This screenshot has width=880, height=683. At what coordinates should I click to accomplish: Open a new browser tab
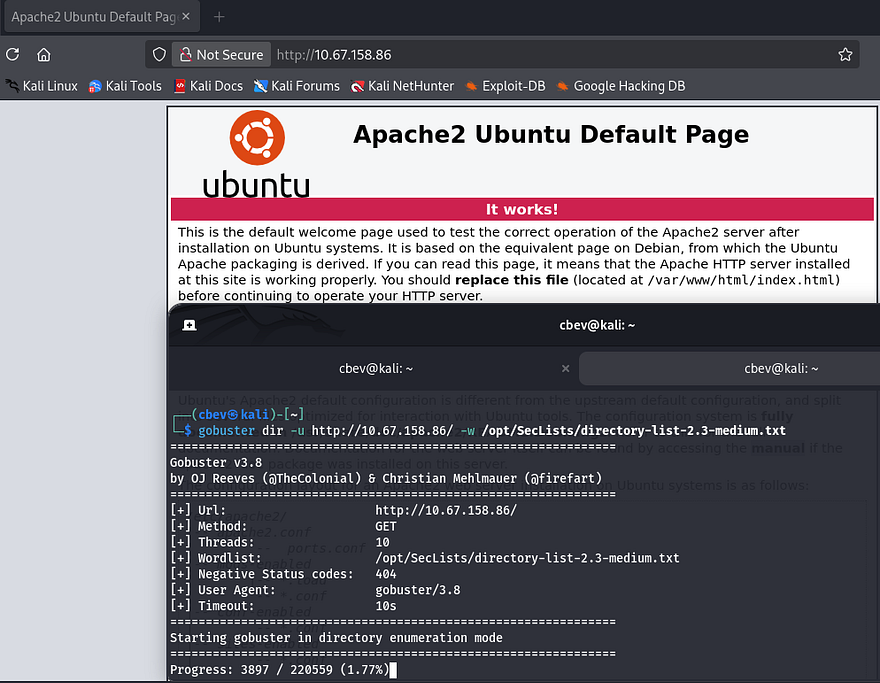(219, 17)
